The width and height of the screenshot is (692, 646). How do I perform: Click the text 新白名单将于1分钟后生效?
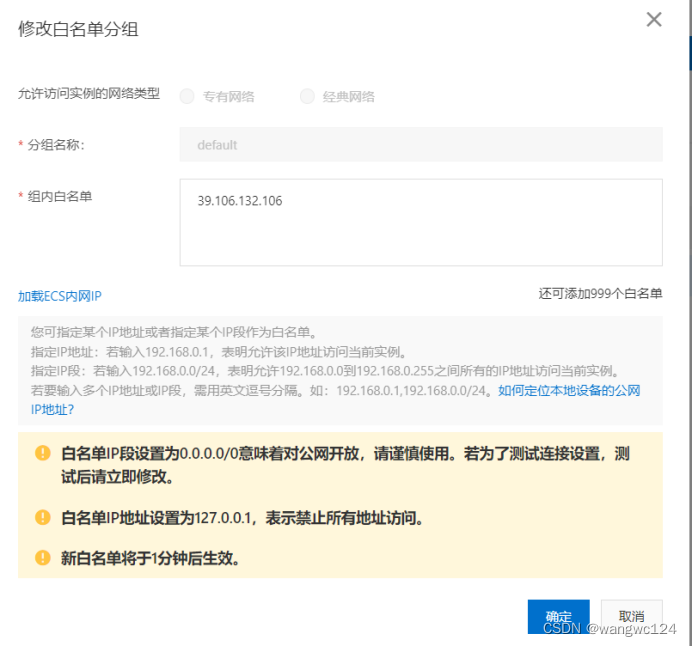point(150,558)
